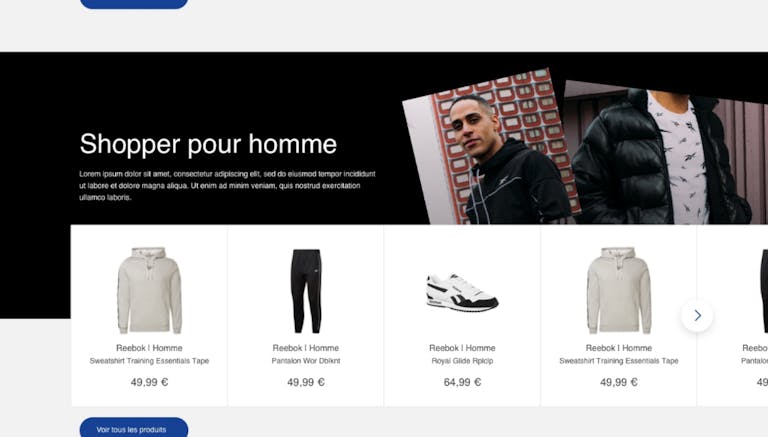Click the Shopper pour homme heading
Screen dimensions: 768x437
click(x=208, y=144)
